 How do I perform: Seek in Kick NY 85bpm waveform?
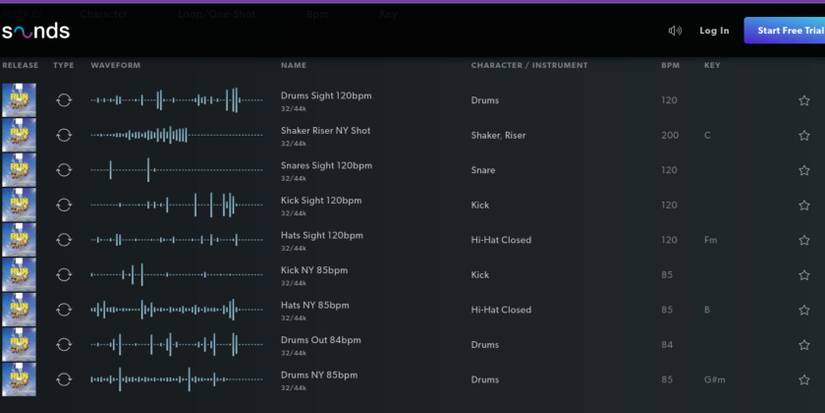(176, 275)
